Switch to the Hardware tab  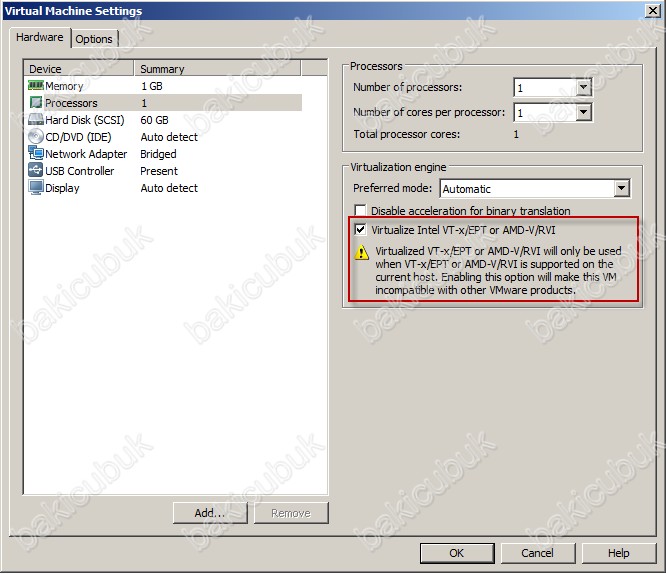pos(40,37)
